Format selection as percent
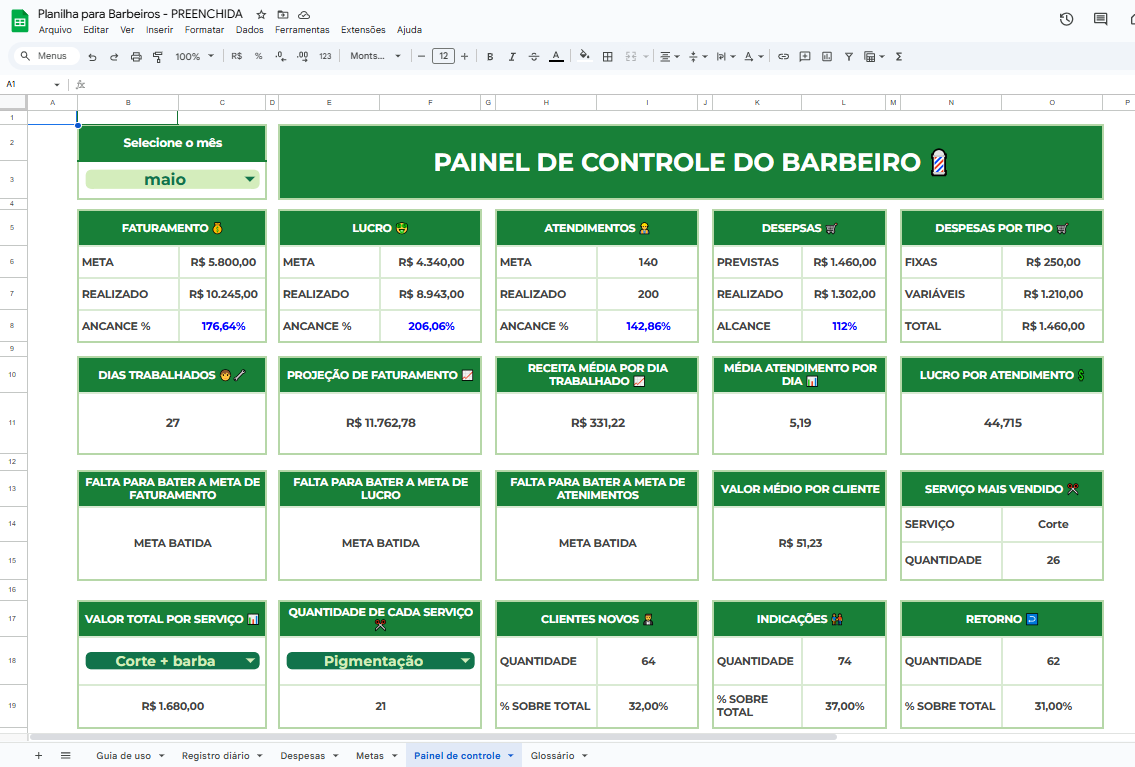 coord(258,57)
